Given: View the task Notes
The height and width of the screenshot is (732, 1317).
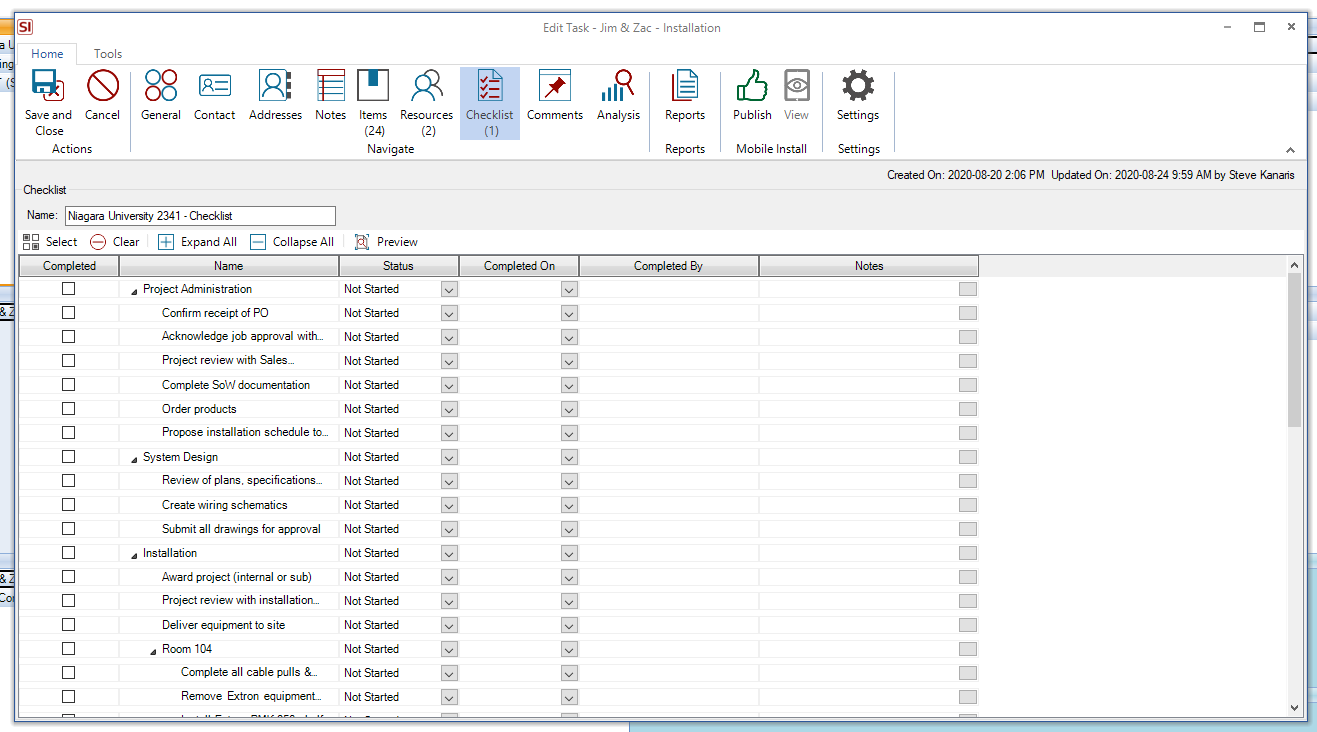Looking at the screenshot, I should tap(330, 95).
